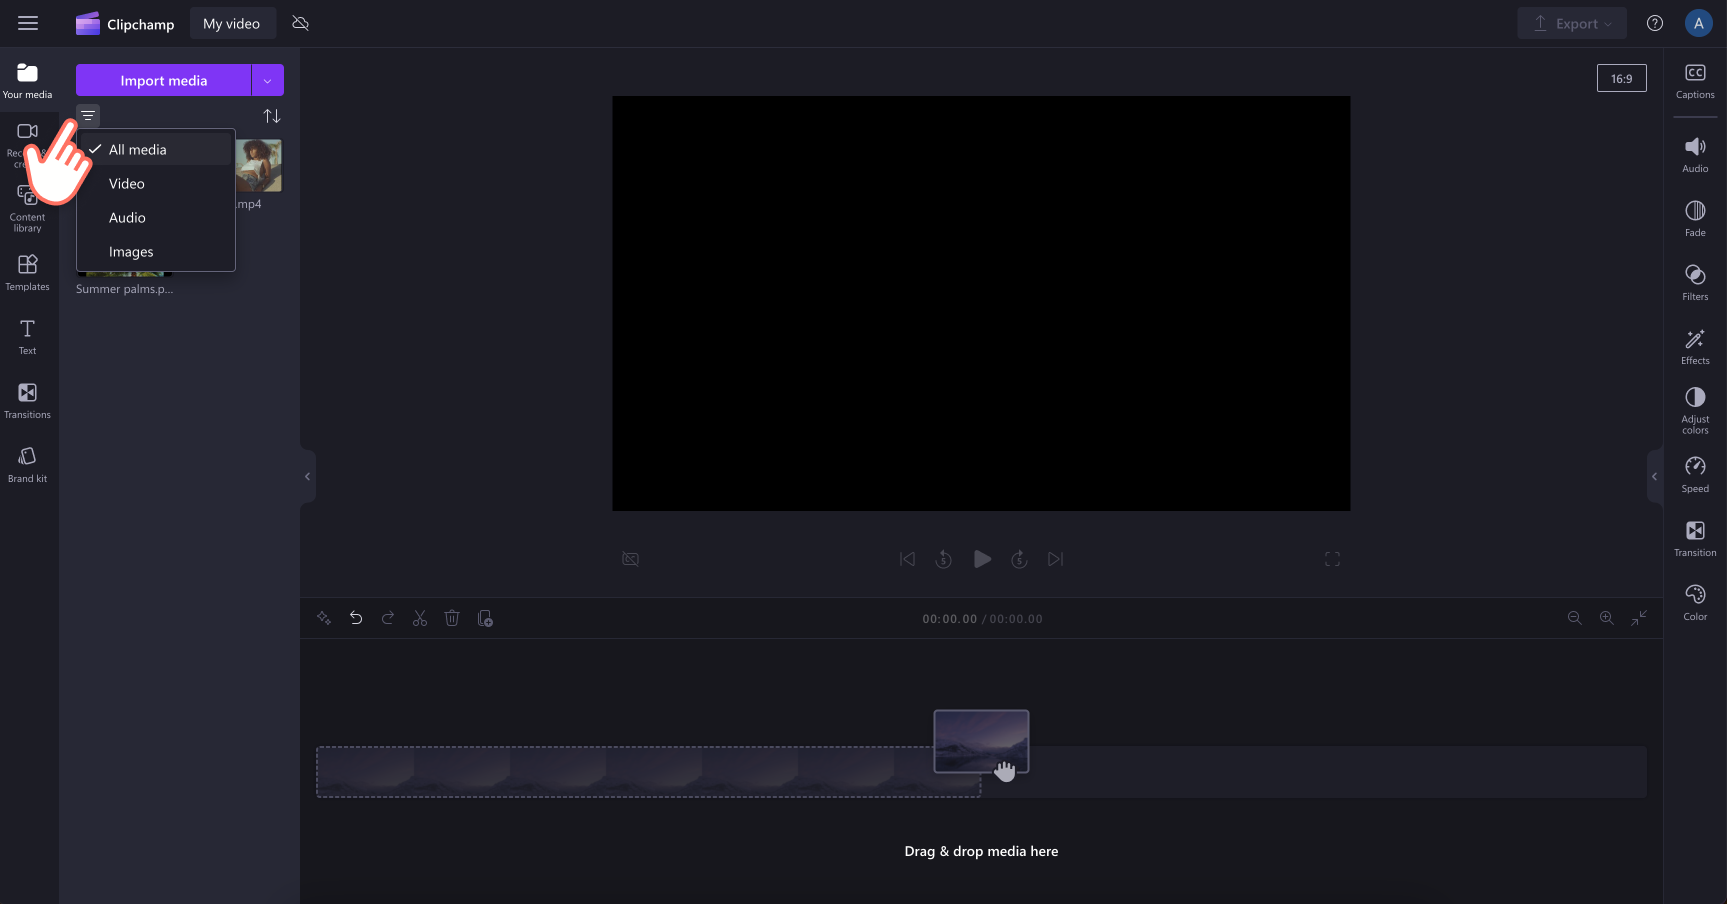1727x904 pixels.
Task: Rename the project title My video
Action: 232,24
